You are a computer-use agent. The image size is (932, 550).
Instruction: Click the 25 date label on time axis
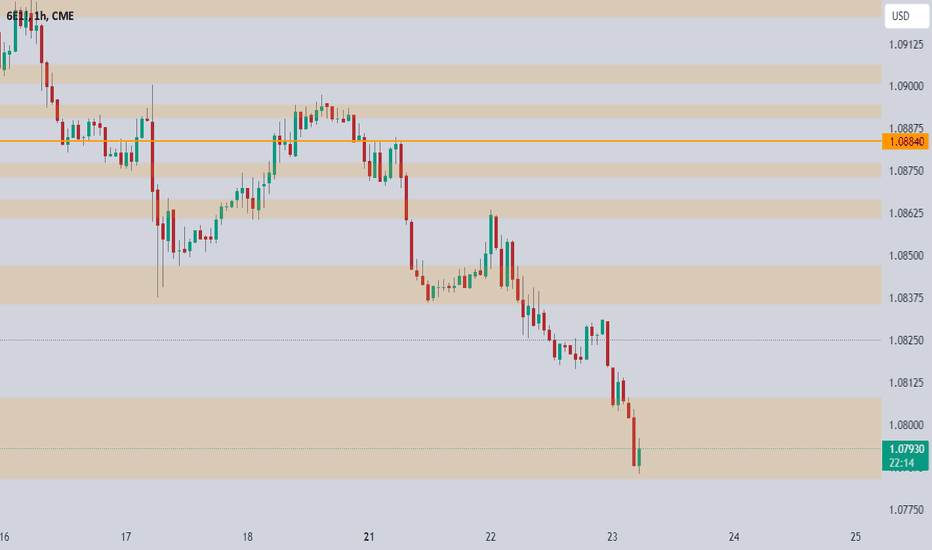(x=855, y=537)
